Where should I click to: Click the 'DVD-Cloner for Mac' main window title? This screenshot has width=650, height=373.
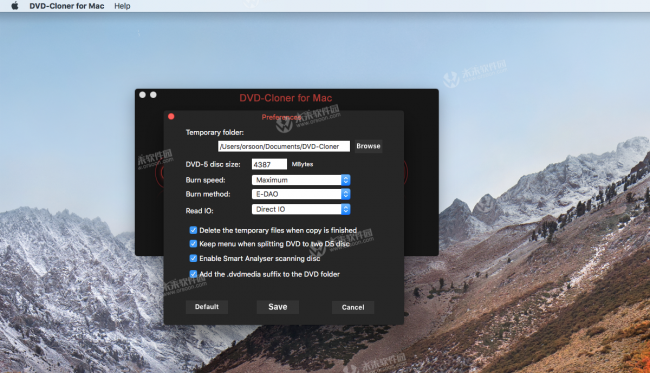[286, 98]
